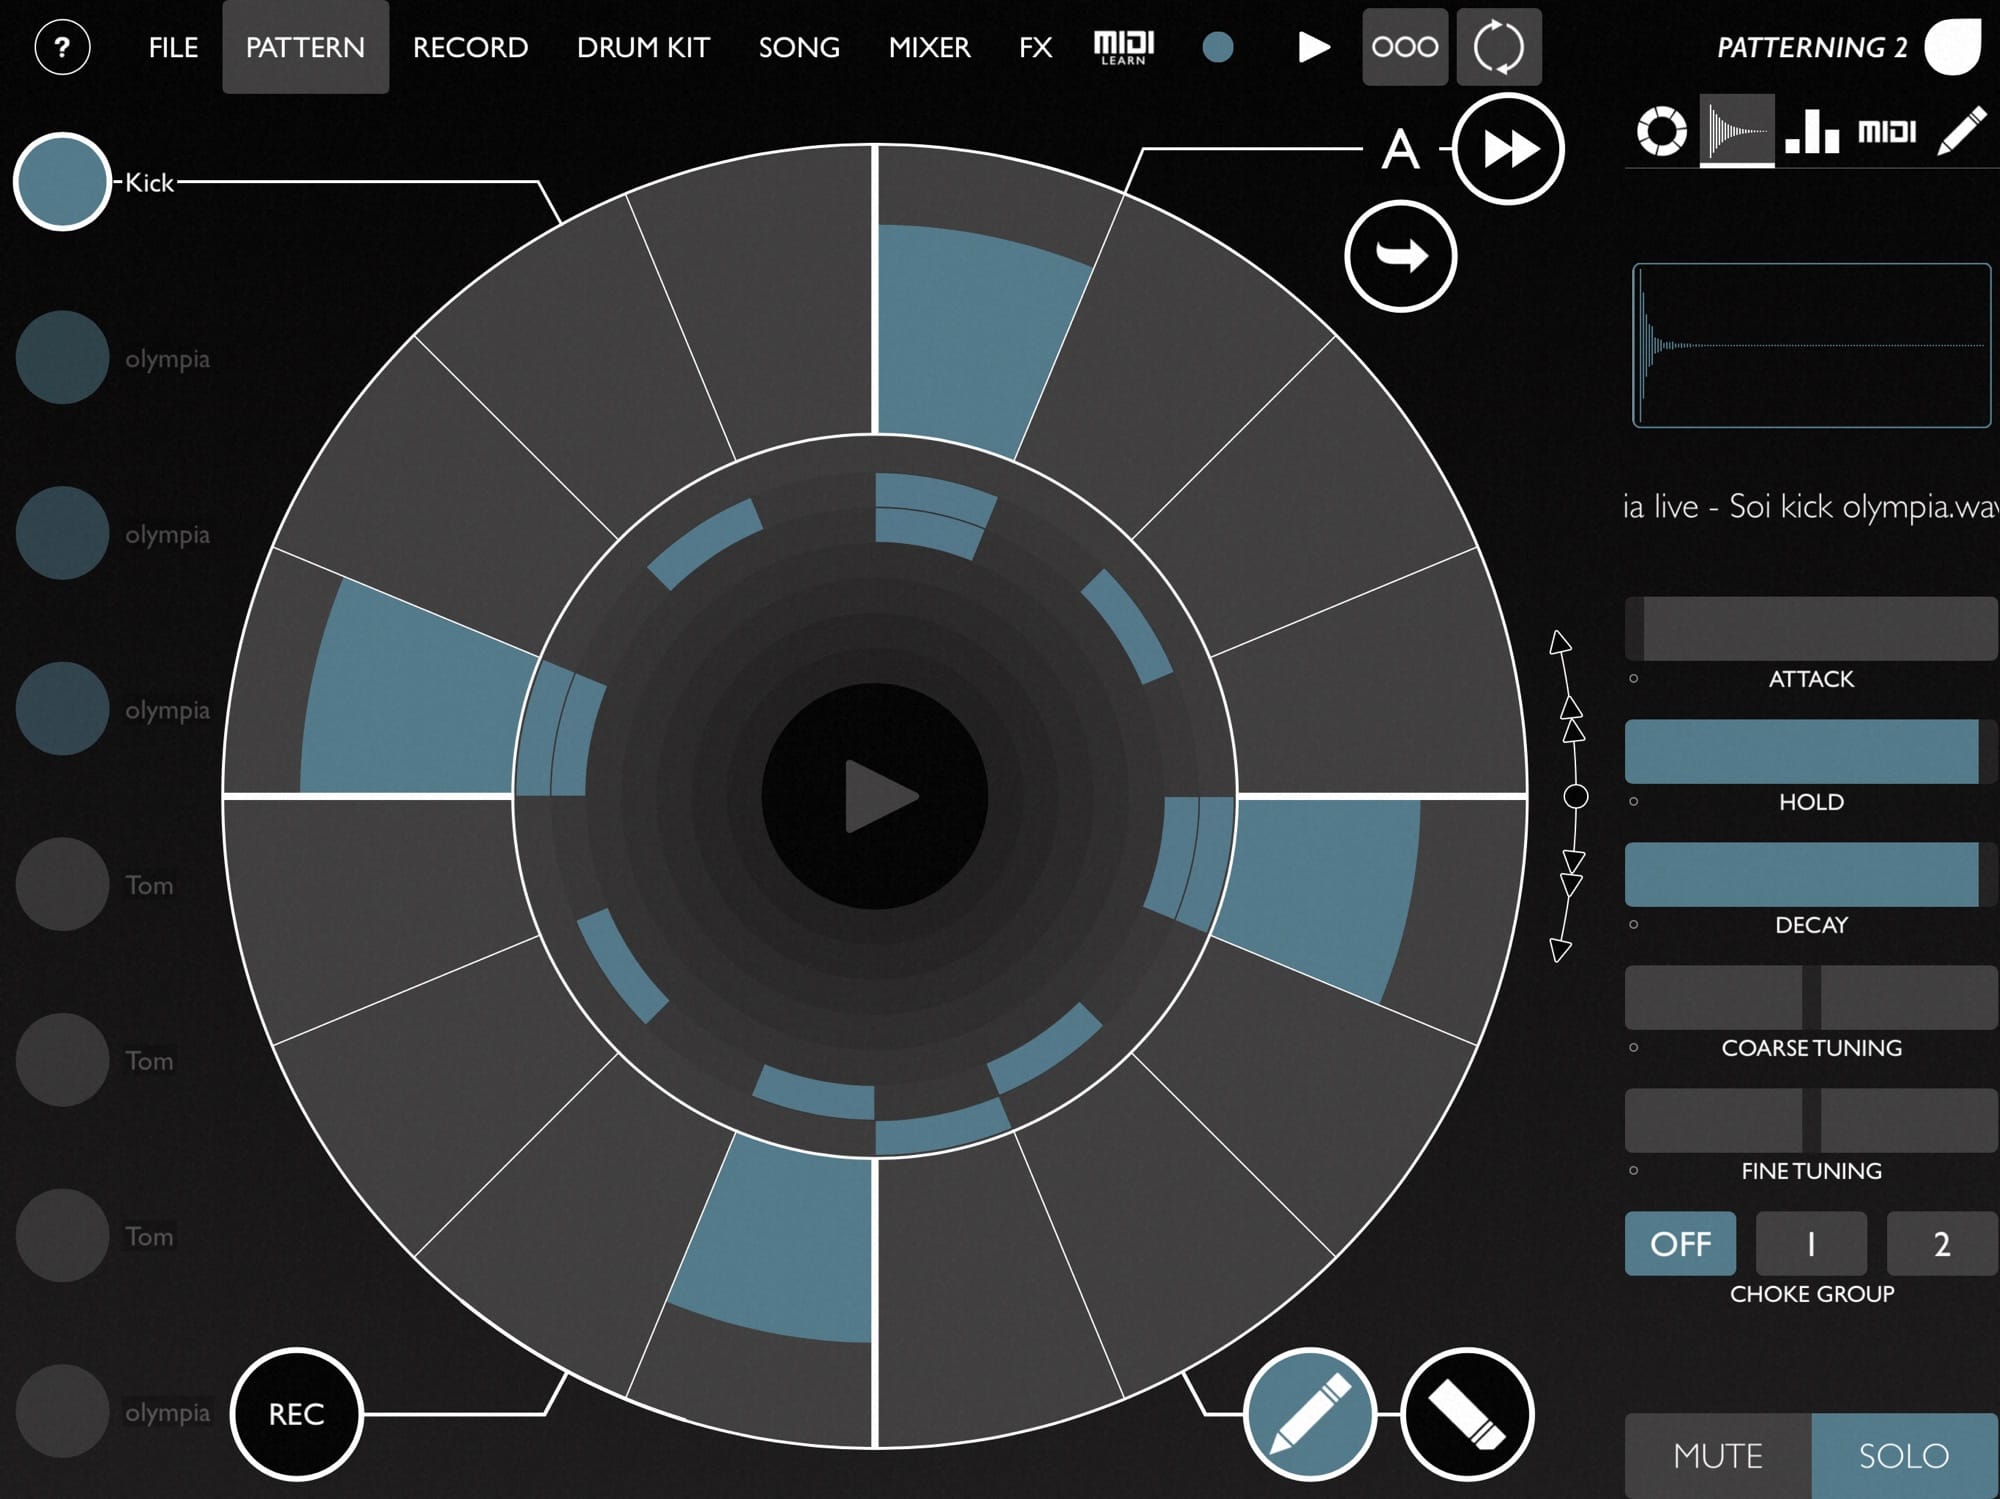Click the curved arrow direction button
The height and width of the screenshot is (1499, 2000).
click(1401, 256)
